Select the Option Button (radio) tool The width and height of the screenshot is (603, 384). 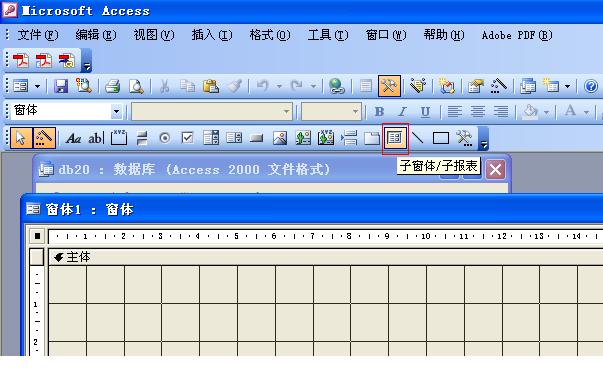(x=165, y=138)
